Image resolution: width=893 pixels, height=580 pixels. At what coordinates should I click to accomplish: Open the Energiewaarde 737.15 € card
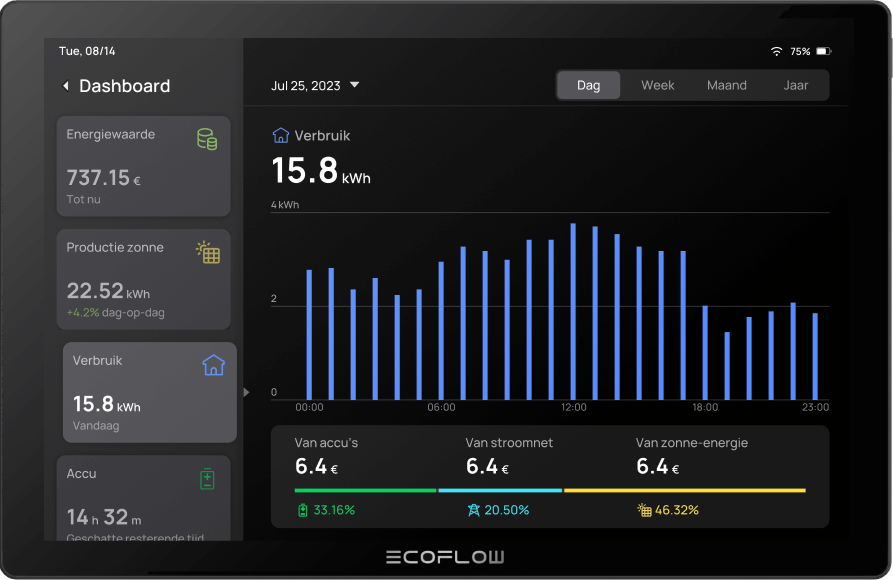(144, 166)
